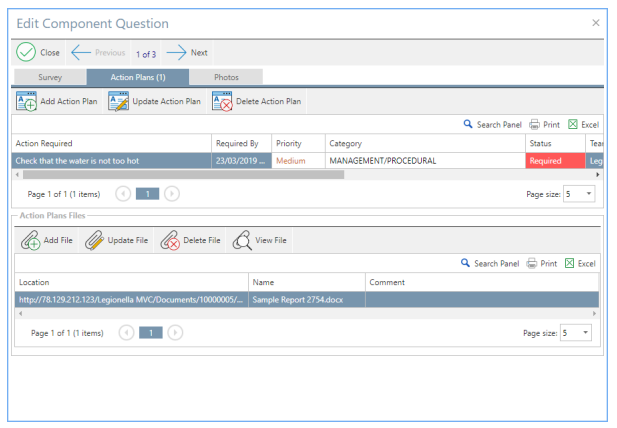Switch to the Photos tab

coord(226,77)
